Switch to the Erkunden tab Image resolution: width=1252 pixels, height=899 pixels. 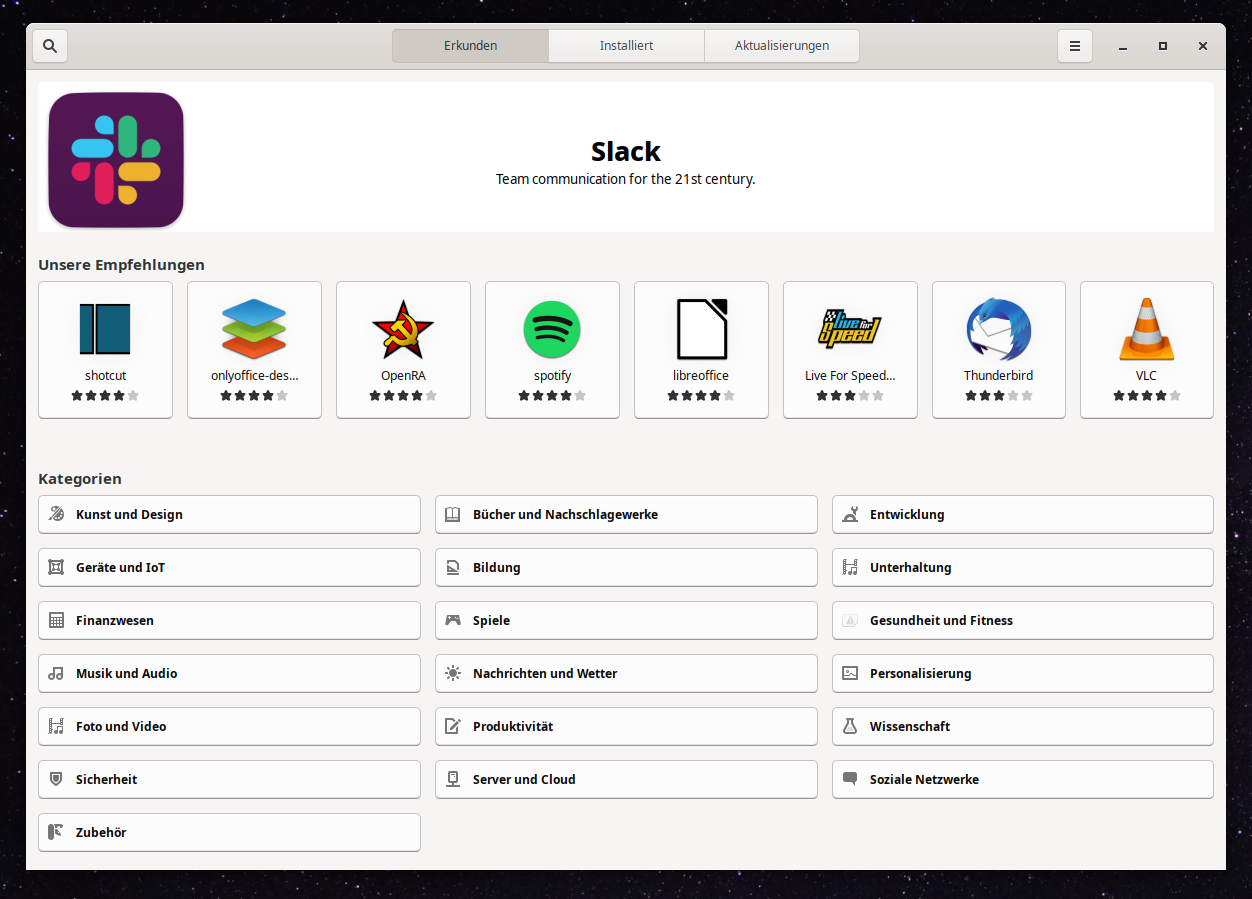coord(471,46)
